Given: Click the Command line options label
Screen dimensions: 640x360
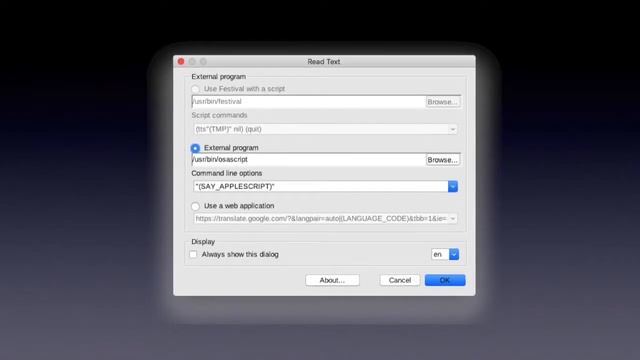Looking at the screenshot, I should [x=227, y=173].
